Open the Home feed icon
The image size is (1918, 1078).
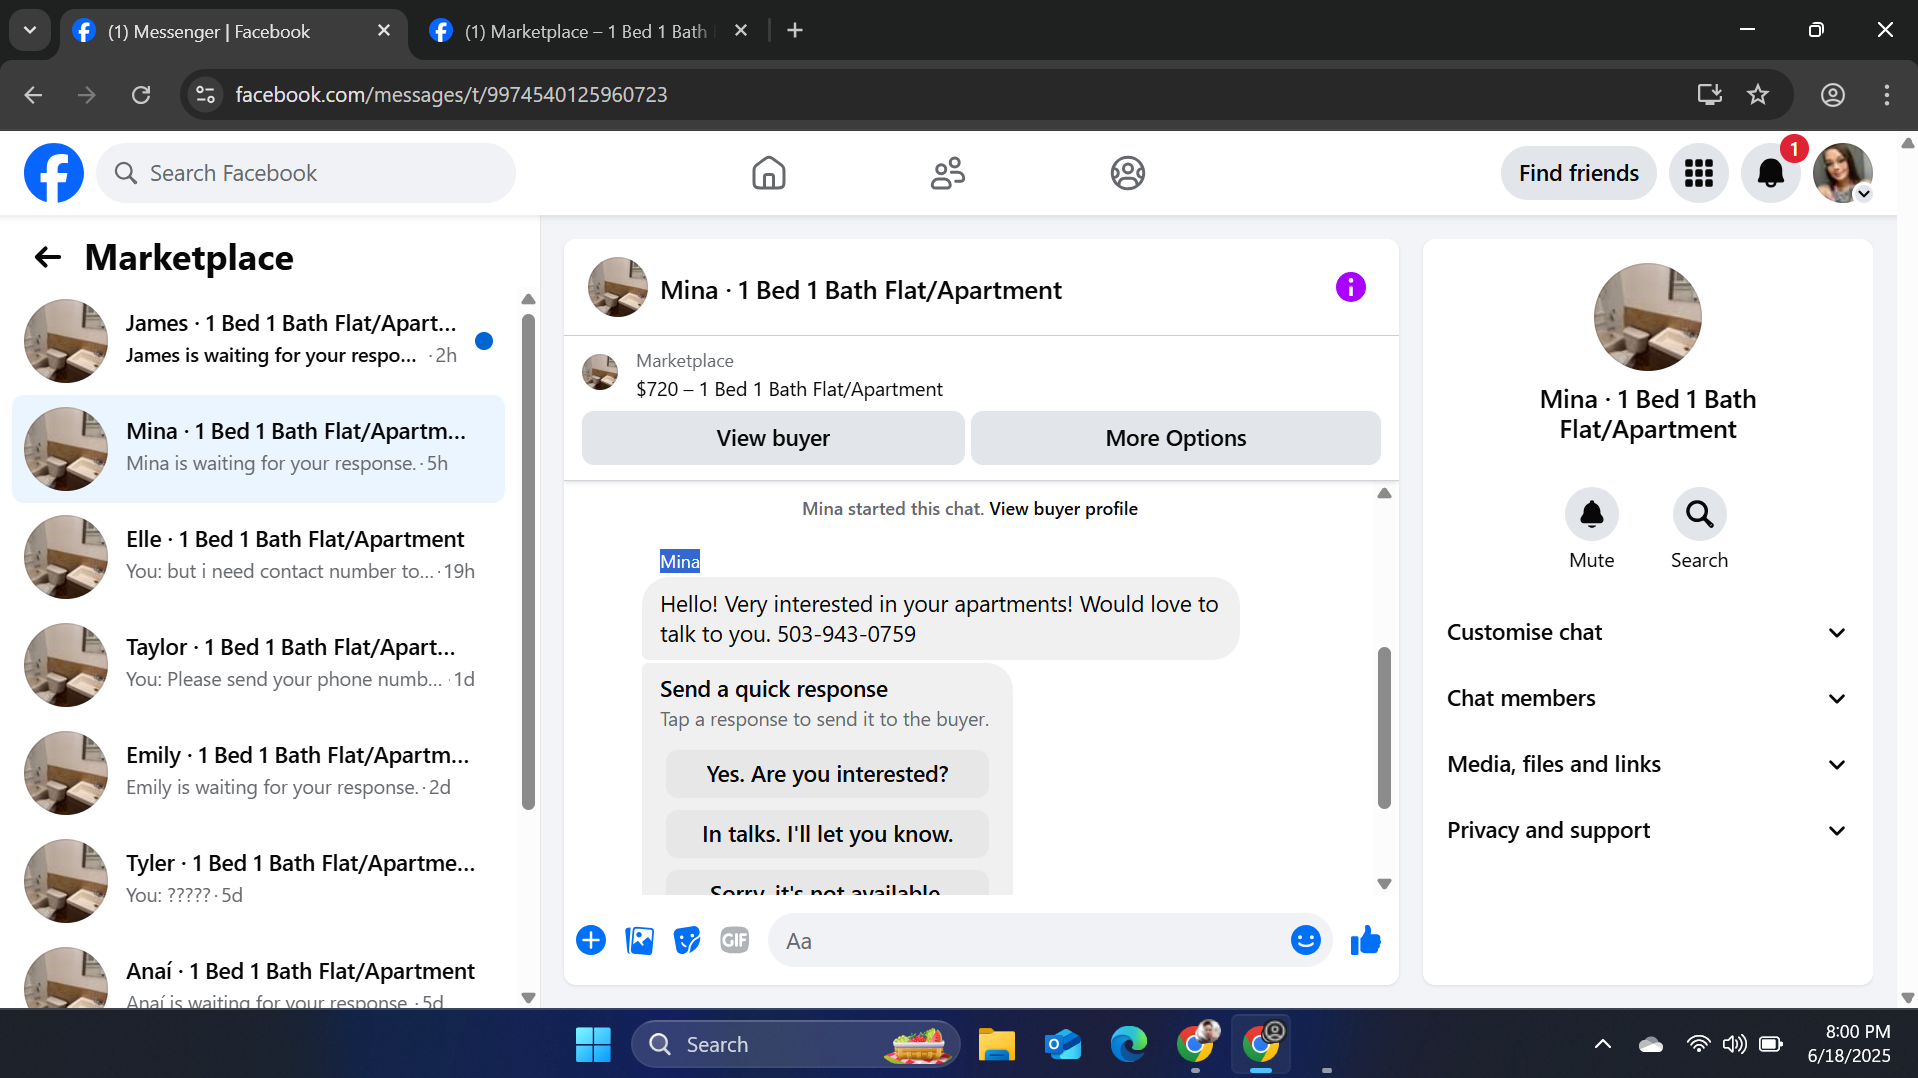tap(768, 173)
